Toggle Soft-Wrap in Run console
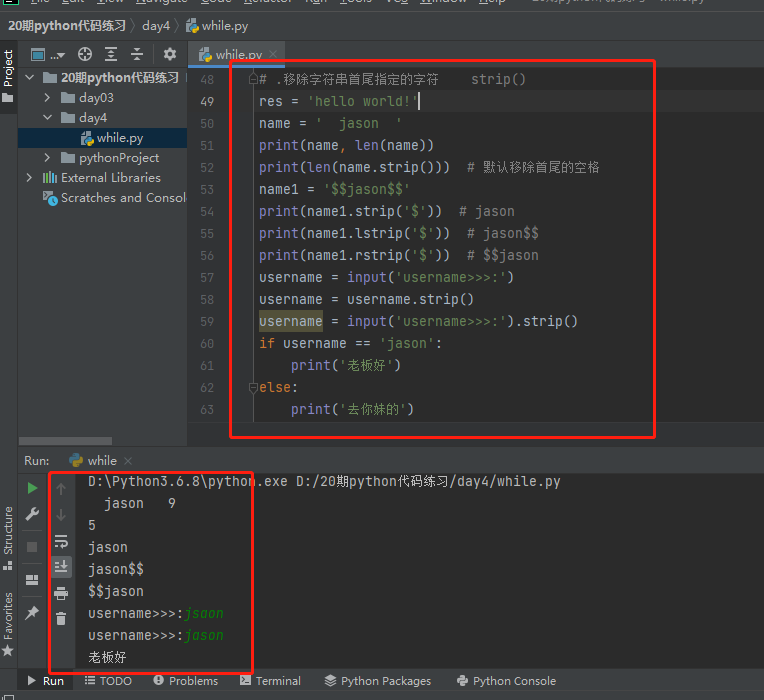The height and width of the screenshot is (700, 764). coord(61,541)
